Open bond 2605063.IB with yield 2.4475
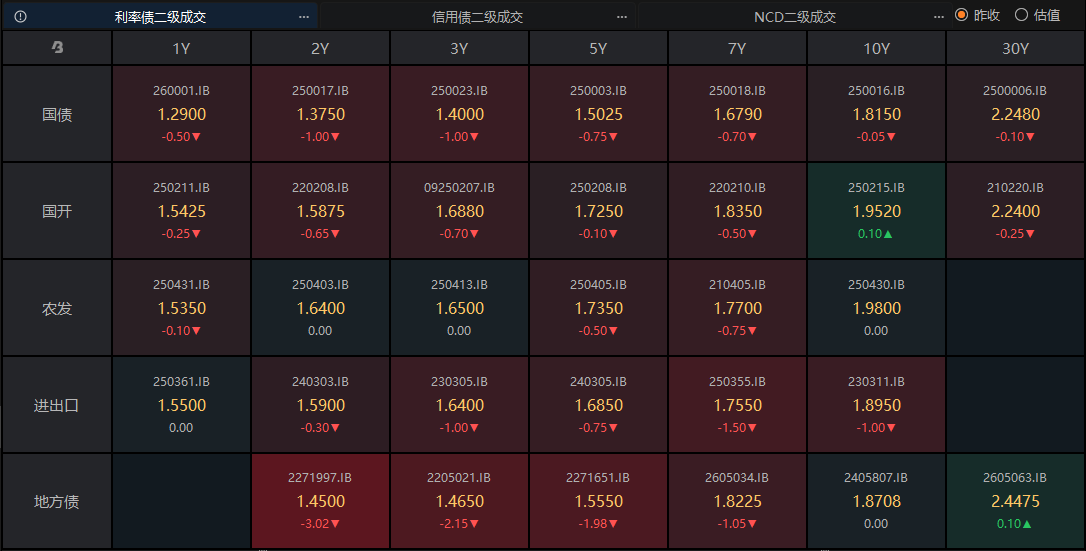The width and height of the screenshot is (1086, 551). 1015,501
